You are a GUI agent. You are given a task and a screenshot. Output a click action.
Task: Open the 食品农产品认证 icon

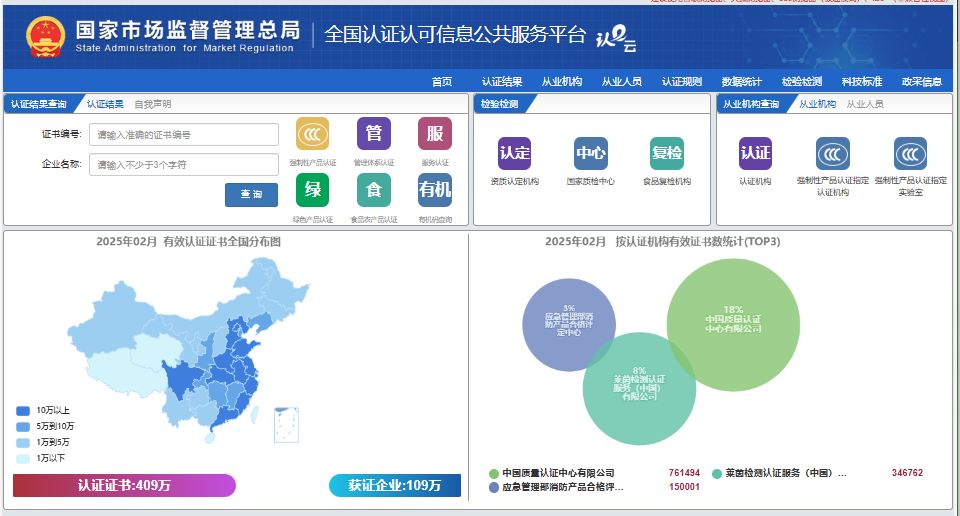pyautogui.click(x=374, y=190)
